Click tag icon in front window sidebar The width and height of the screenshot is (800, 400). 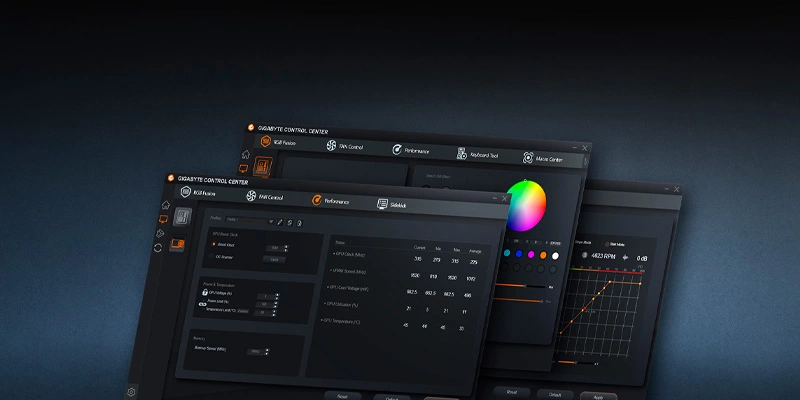(160, 233)
